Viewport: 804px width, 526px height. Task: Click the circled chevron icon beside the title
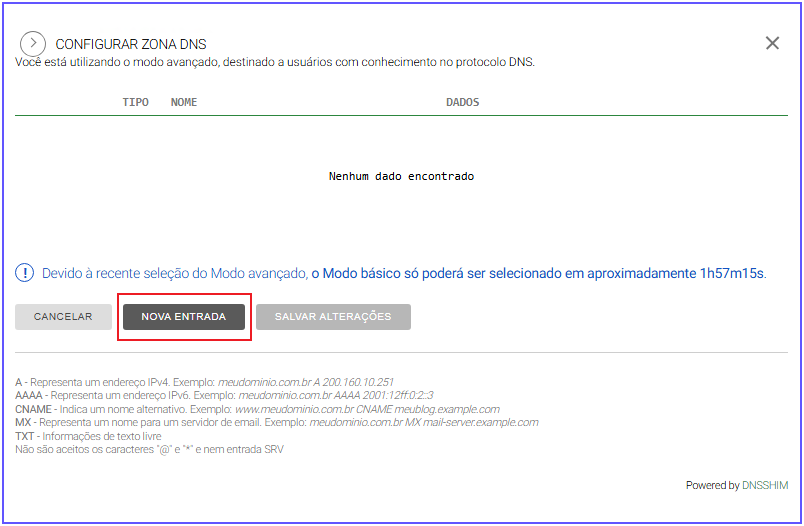click(x=33, y=43)
